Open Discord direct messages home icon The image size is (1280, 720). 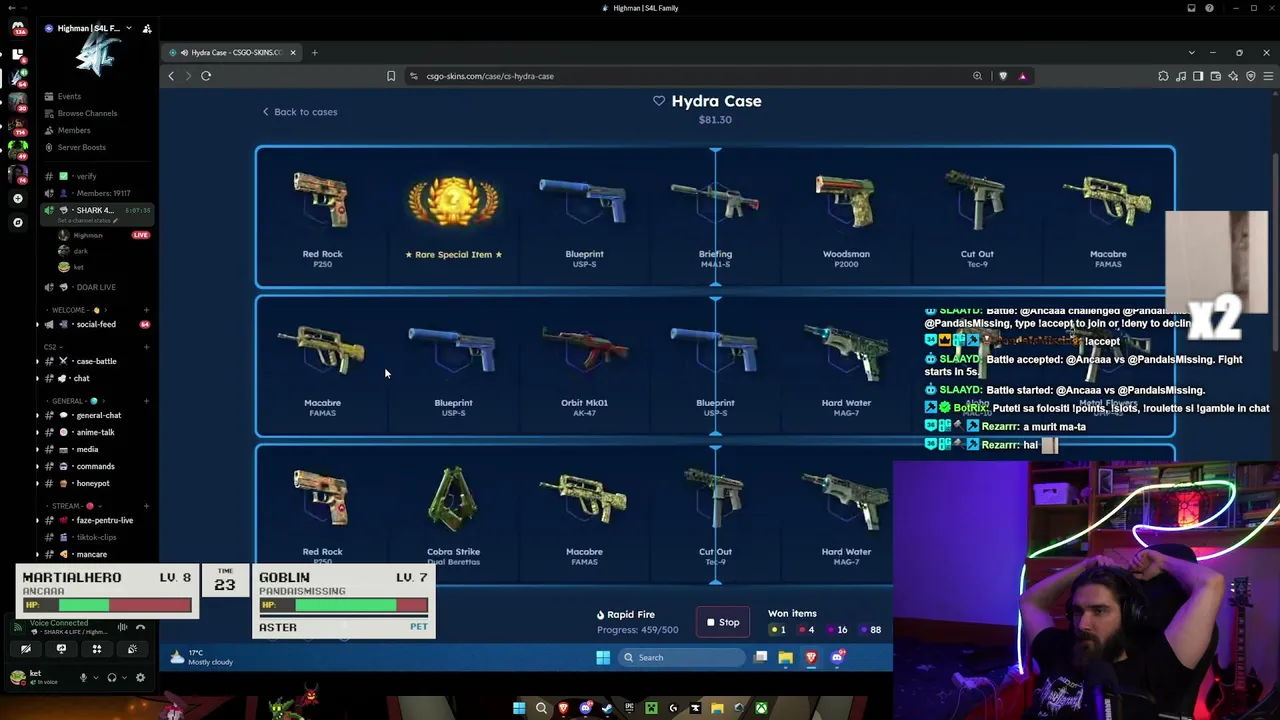(18, 27)
